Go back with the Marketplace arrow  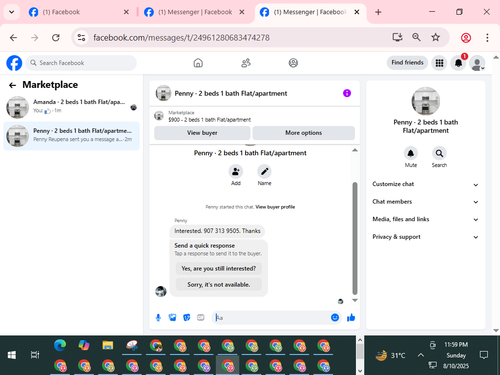pos(13,85)
